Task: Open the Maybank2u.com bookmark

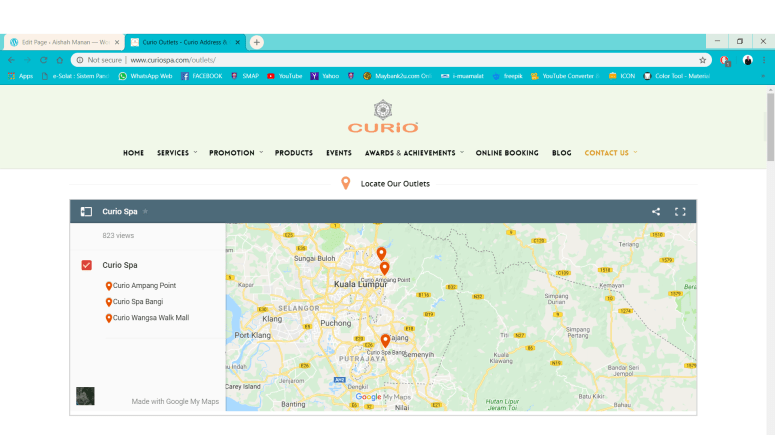Action: 397,76
